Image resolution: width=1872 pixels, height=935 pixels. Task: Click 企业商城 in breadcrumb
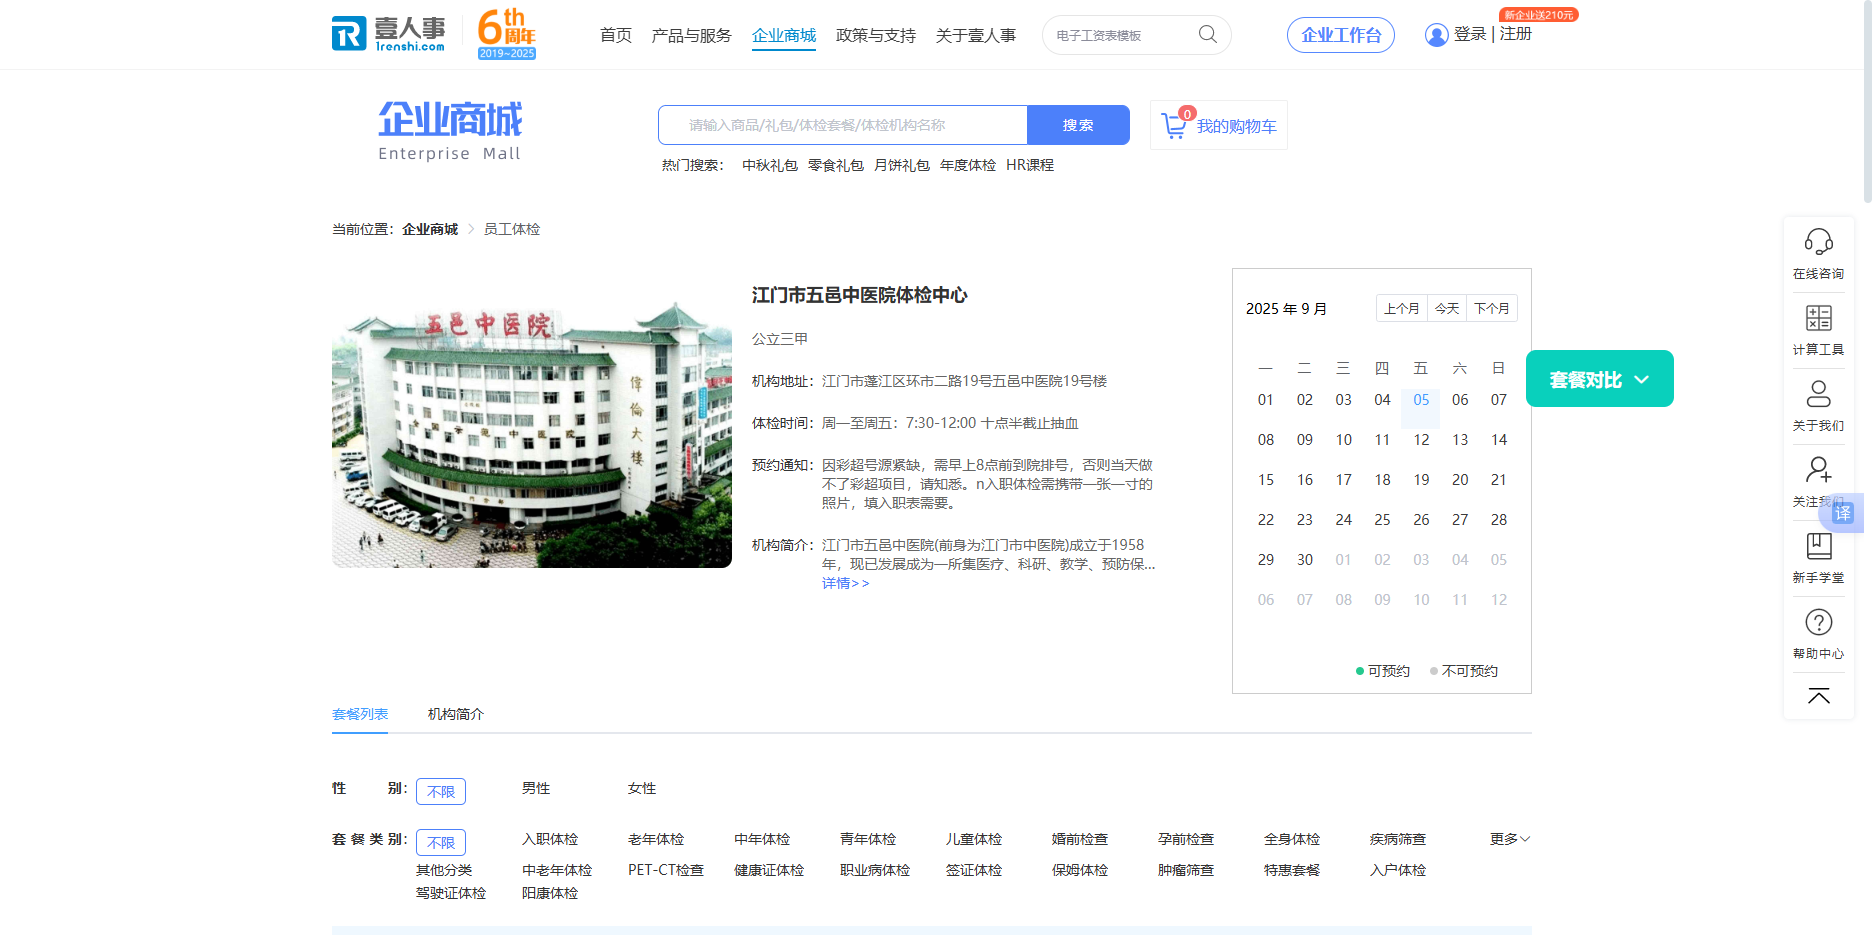430,229
